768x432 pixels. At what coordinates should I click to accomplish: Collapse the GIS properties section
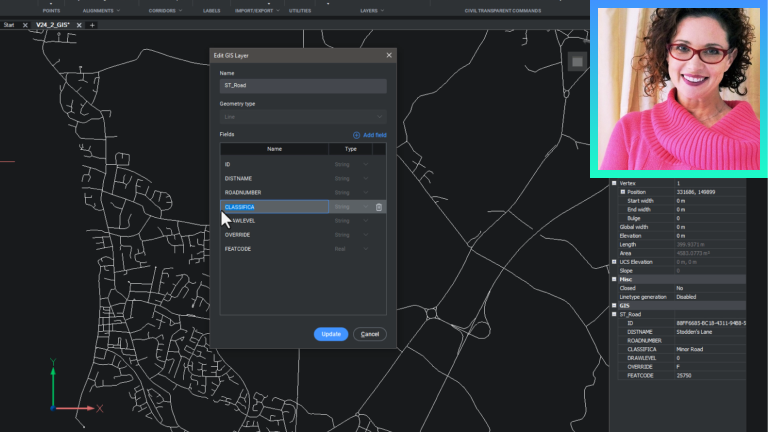(613, 305)
